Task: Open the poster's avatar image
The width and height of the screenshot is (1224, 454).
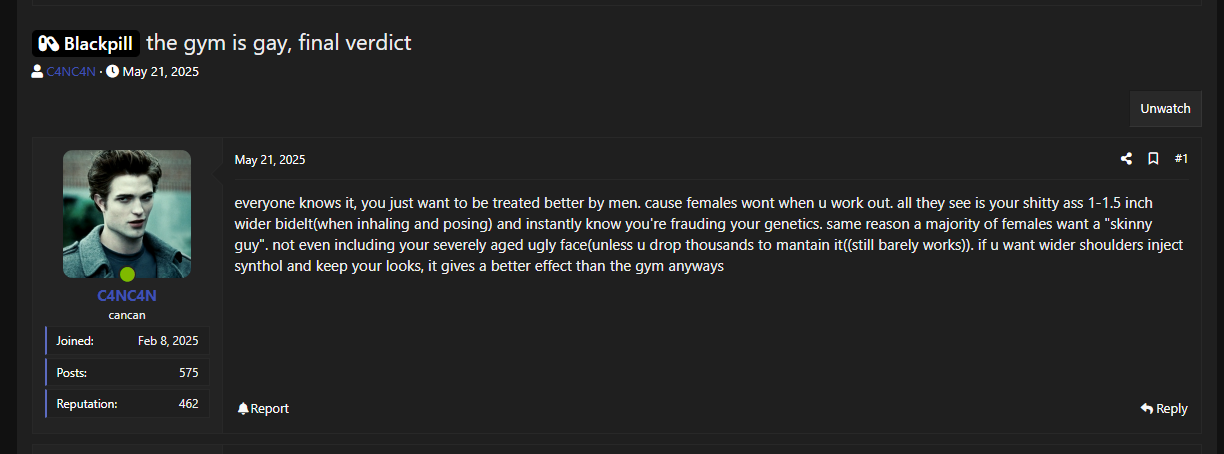Action: pos(127,214)
